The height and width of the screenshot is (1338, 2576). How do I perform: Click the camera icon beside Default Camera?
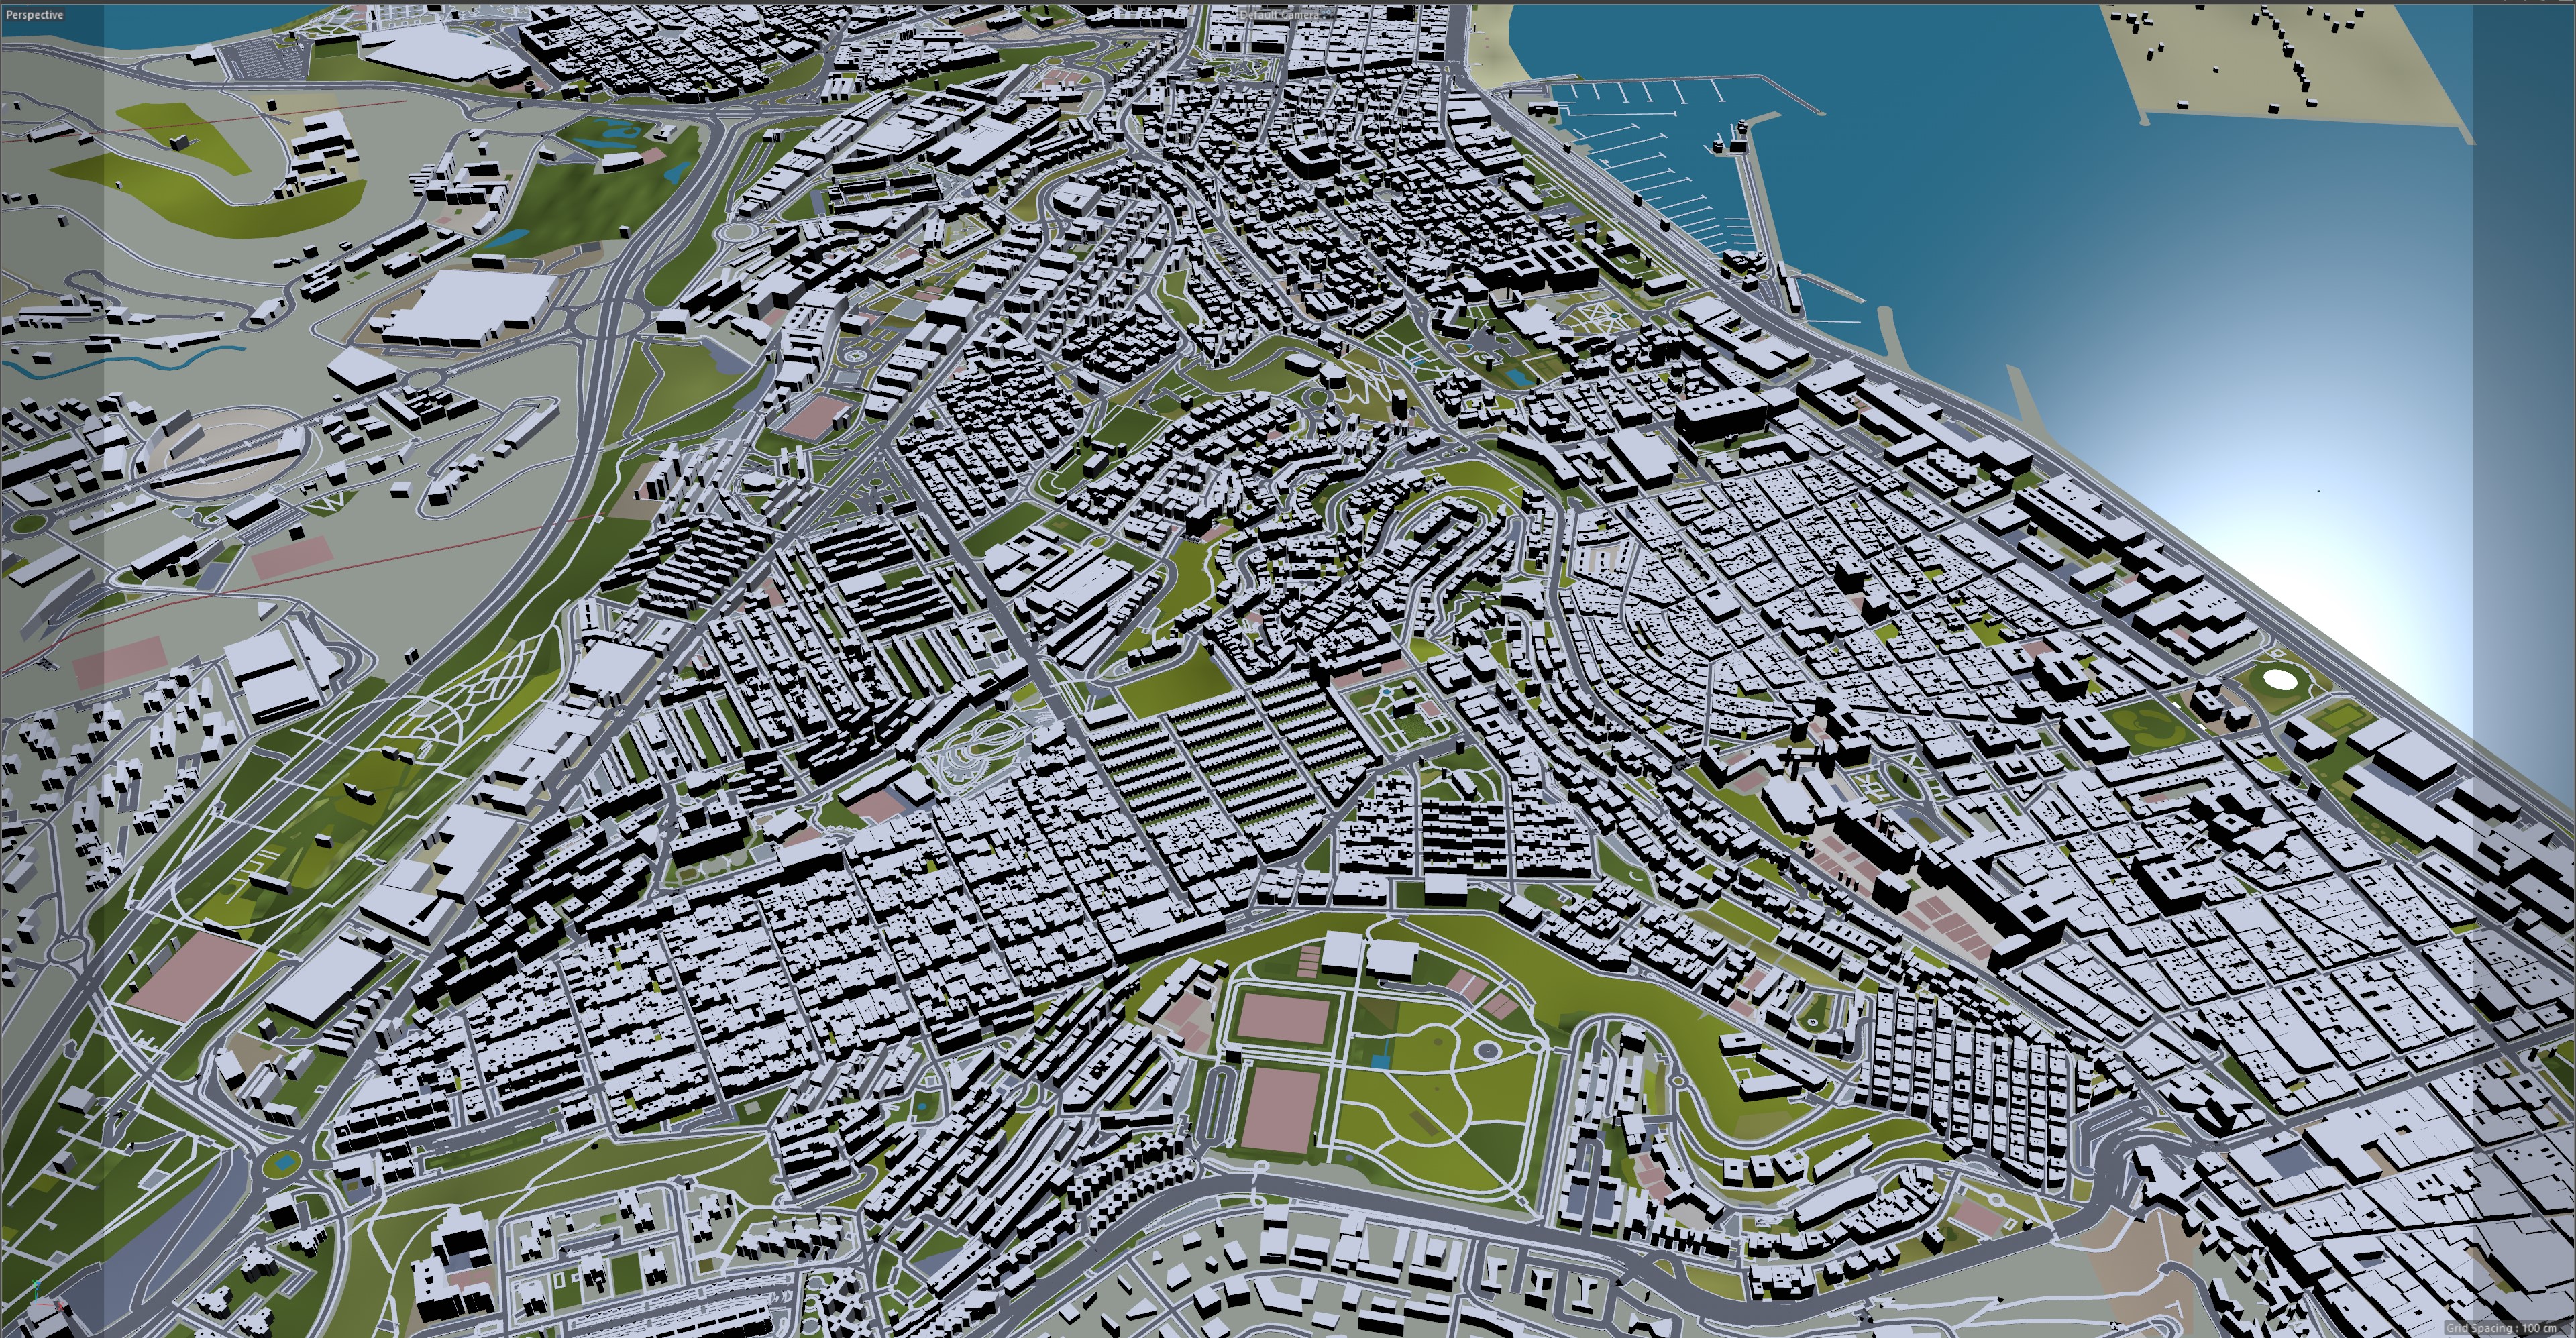(1326, 15)
